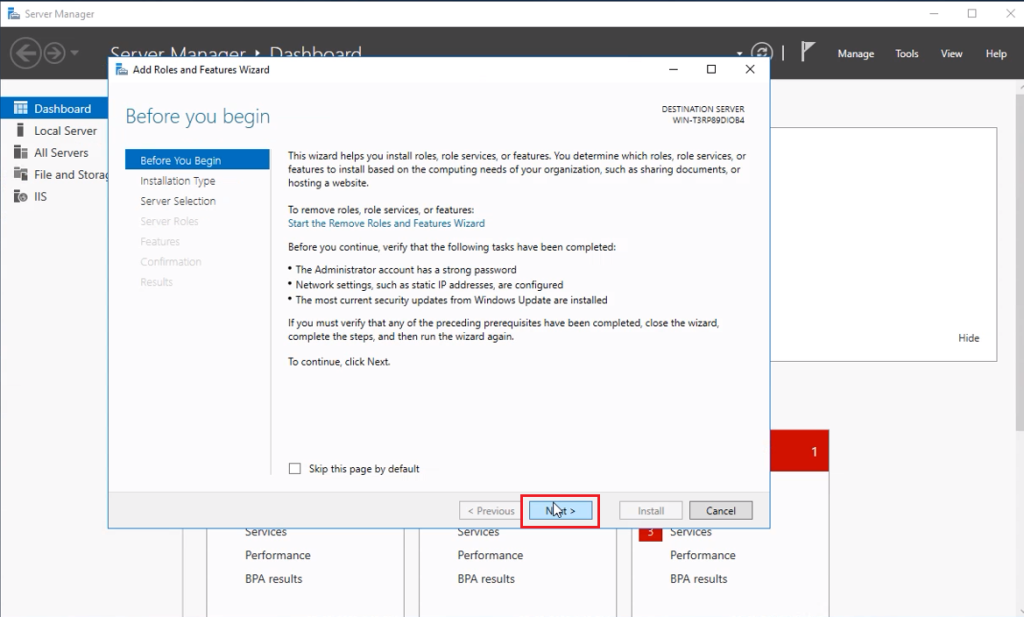The image size is (1024, 617).
Task: Open the dropdown beside the refresh icon
Action: 739,53
